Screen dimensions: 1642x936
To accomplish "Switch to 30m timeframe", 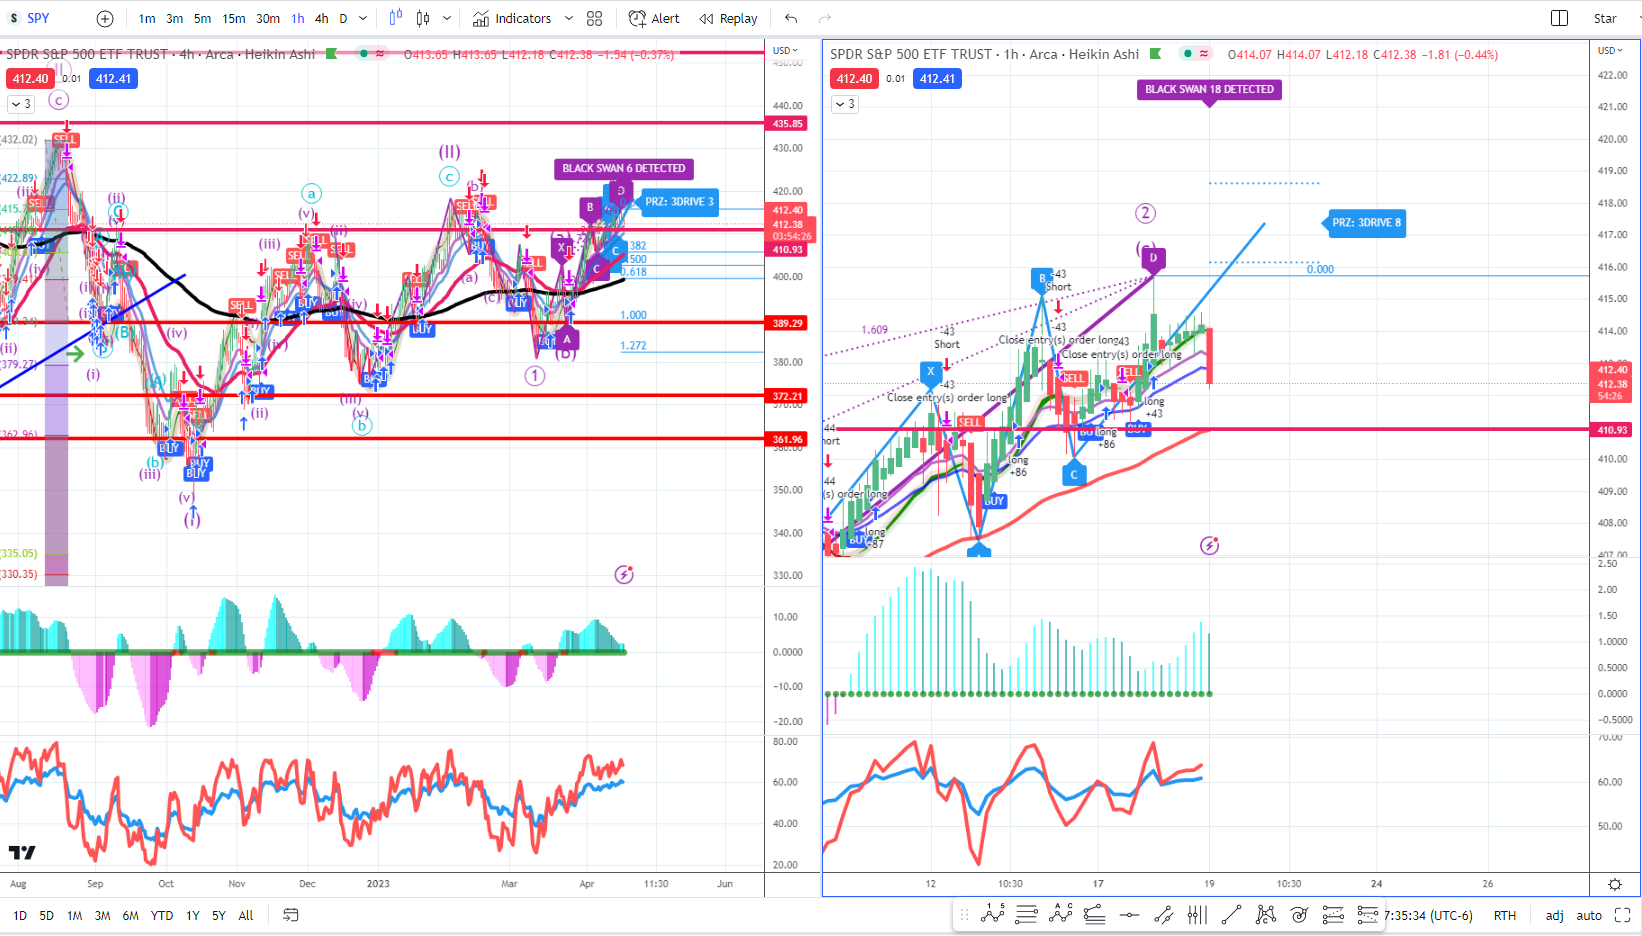I will (x=268, y=18).
